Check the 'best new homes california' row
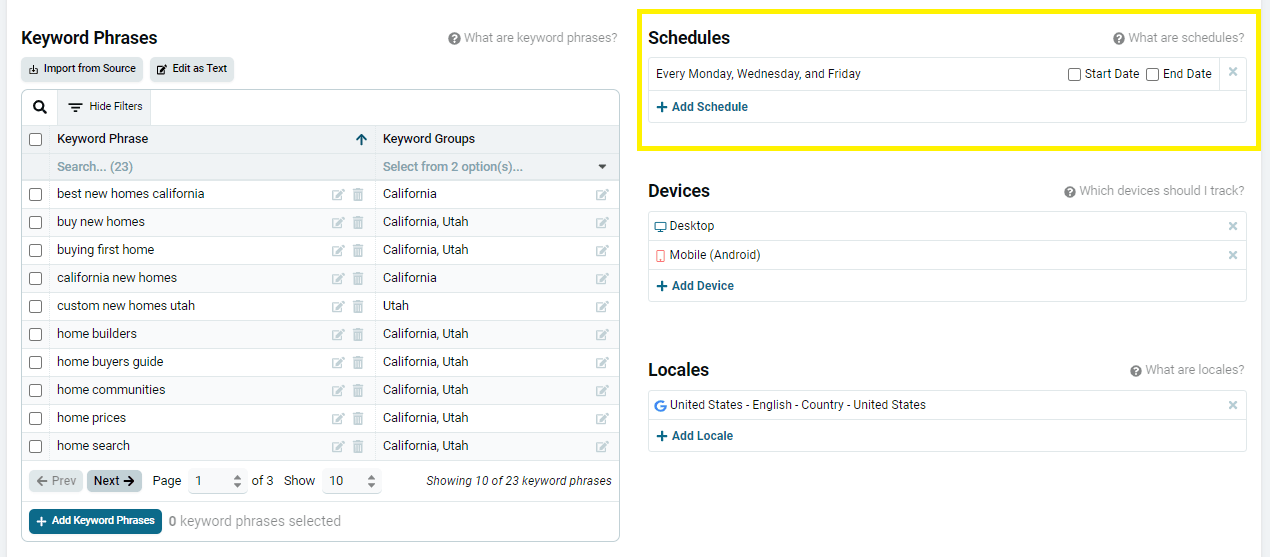Screen dimensions: 1270x557 pos(36,194)
